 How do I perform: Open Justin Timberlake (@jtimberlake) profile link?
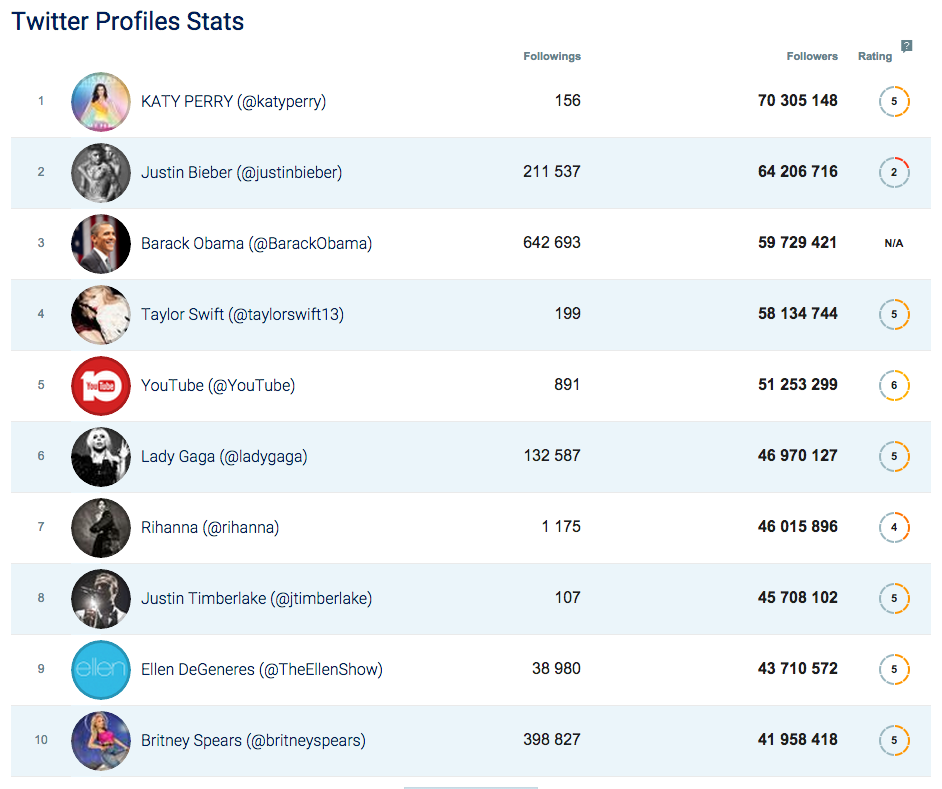(x=257, y=598)
